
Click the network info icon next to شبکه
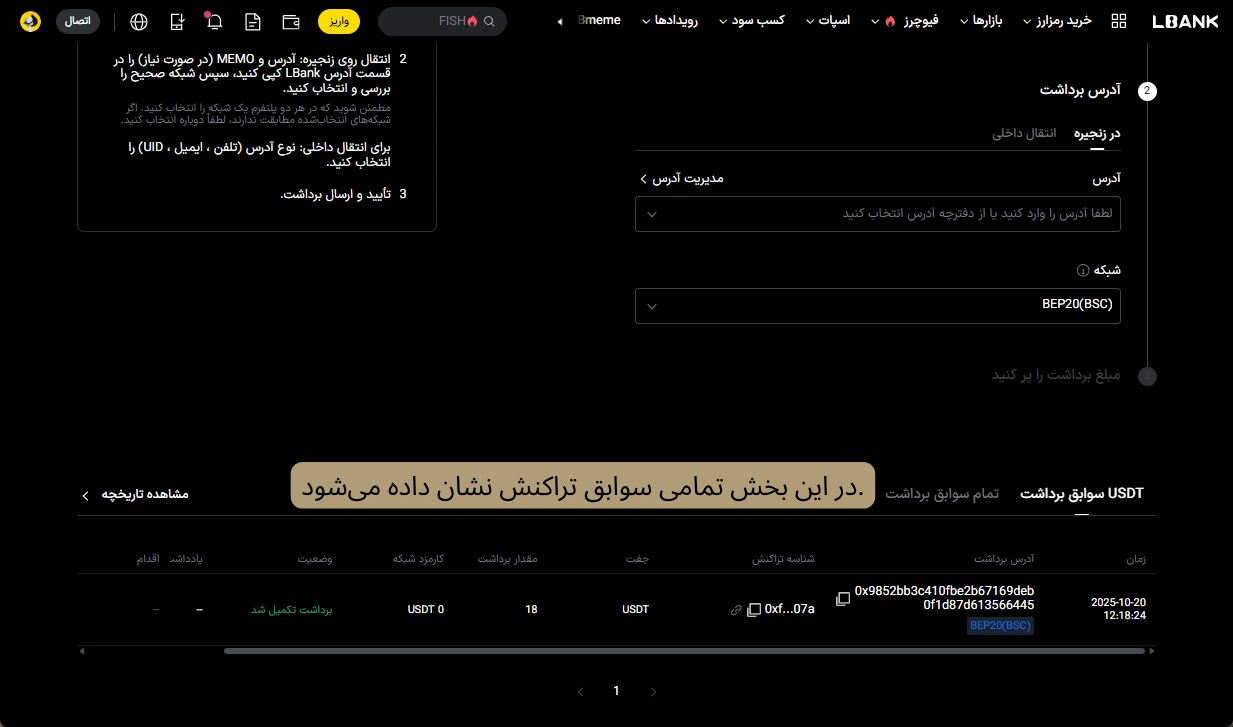point(1082,270)
